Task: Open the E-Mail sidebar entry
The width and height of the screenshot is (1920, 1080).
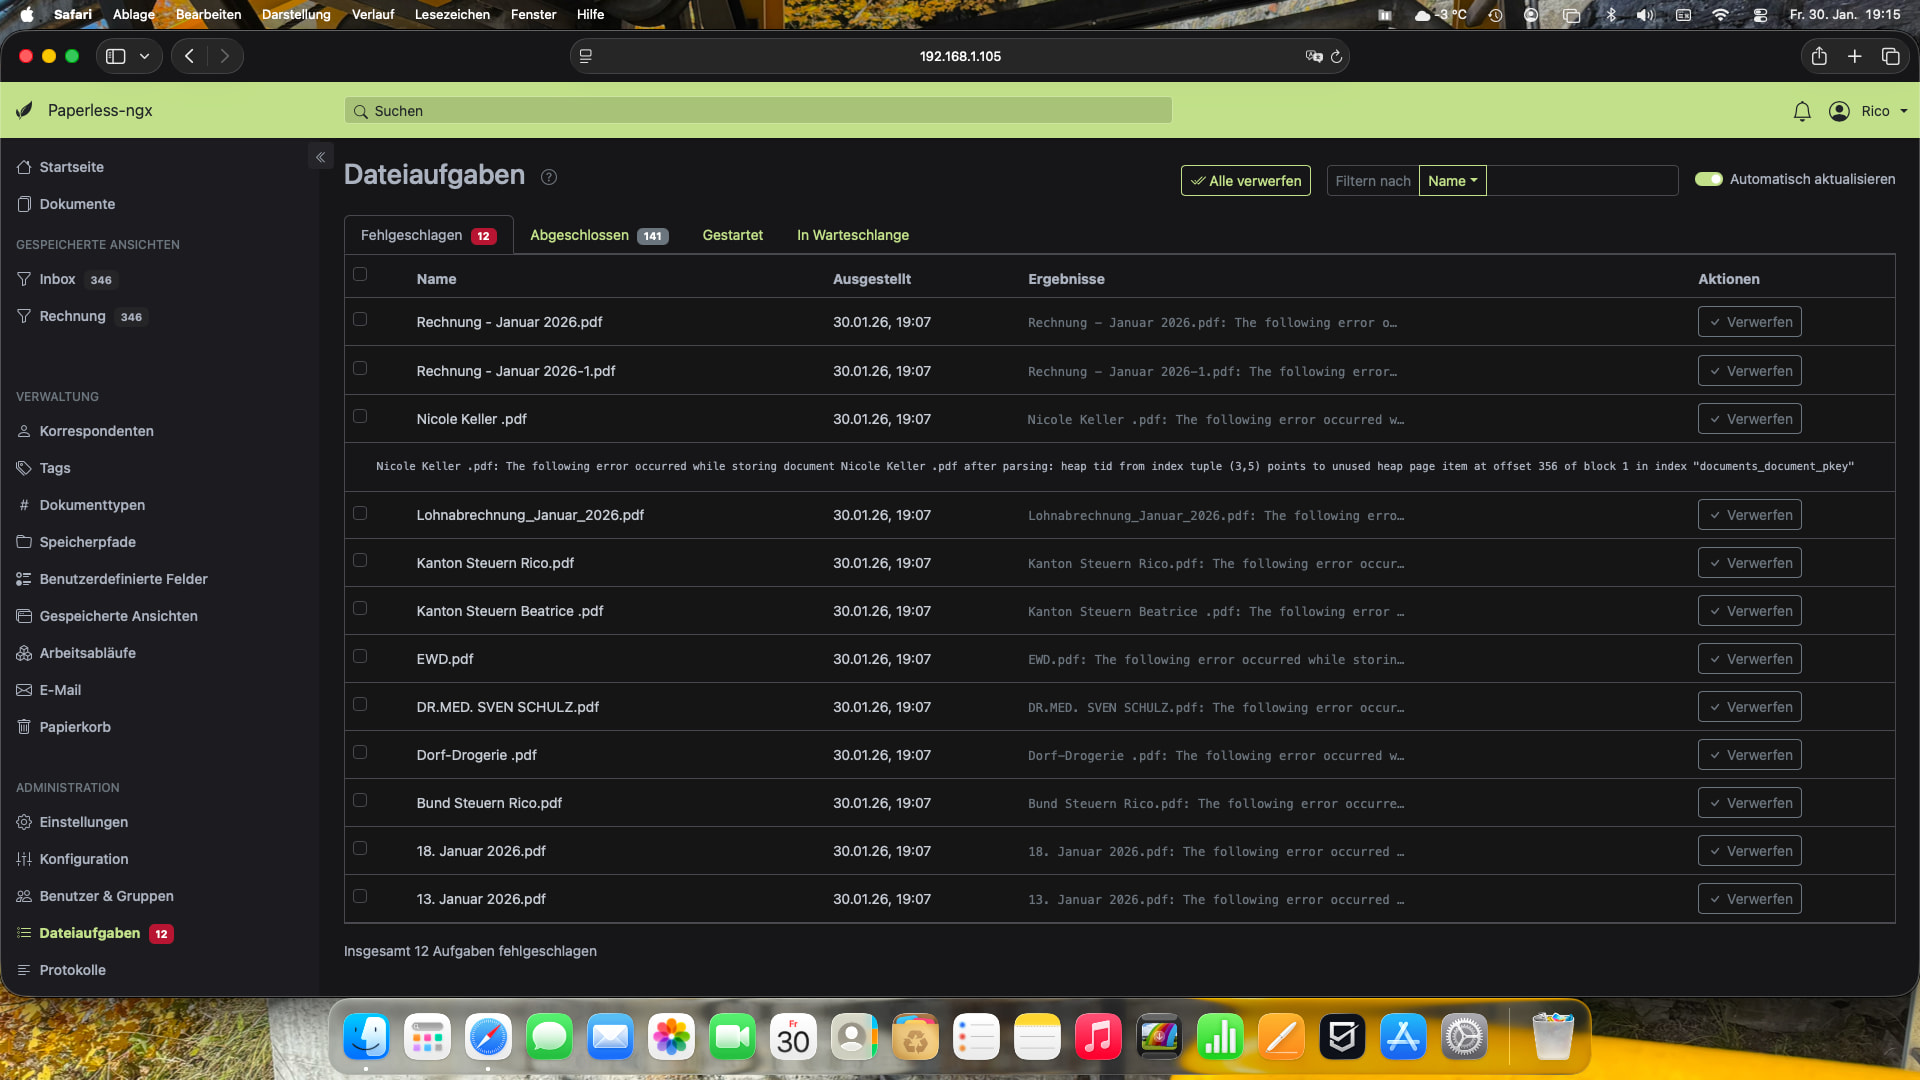Action: 60,690
